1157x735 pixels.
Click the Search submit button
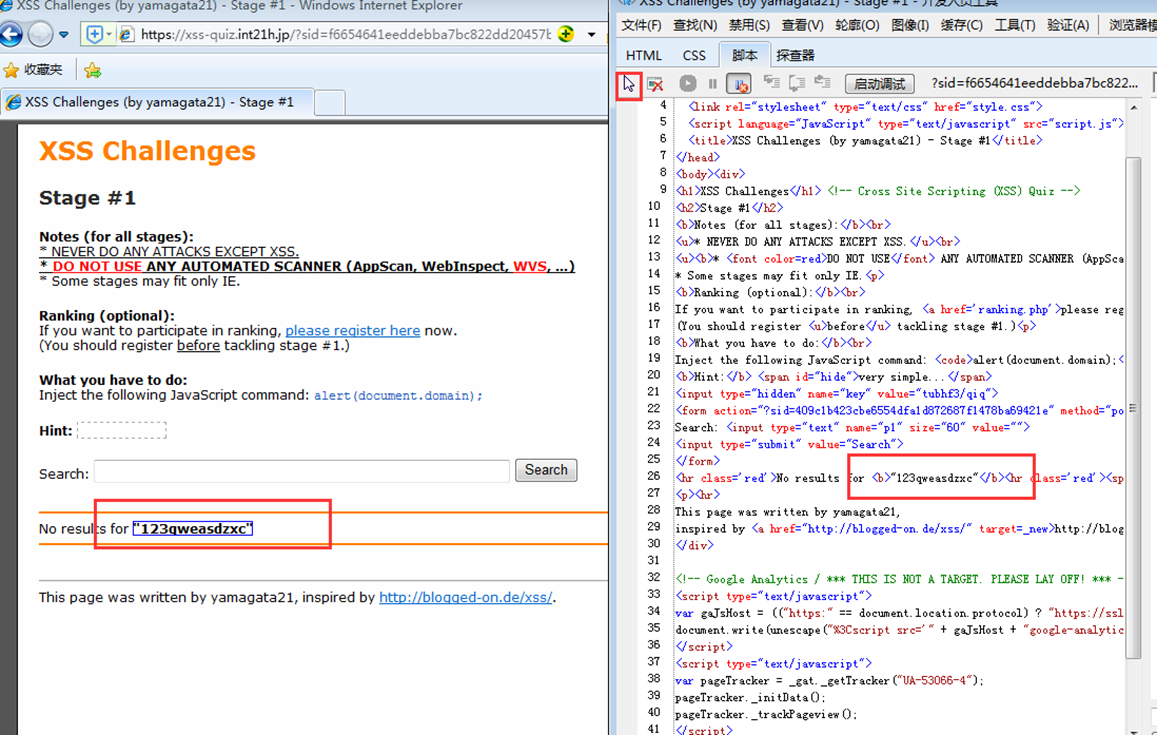coord(546,470)
